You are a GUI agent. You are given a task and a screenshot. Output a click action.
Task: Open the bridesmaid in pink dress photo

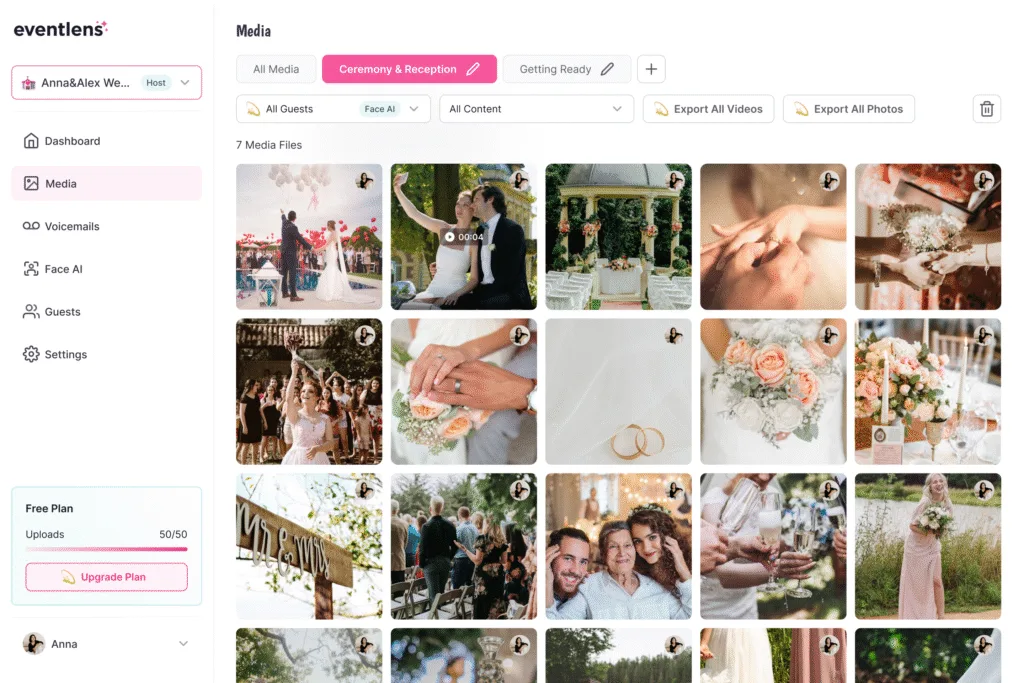pos(928,547)
